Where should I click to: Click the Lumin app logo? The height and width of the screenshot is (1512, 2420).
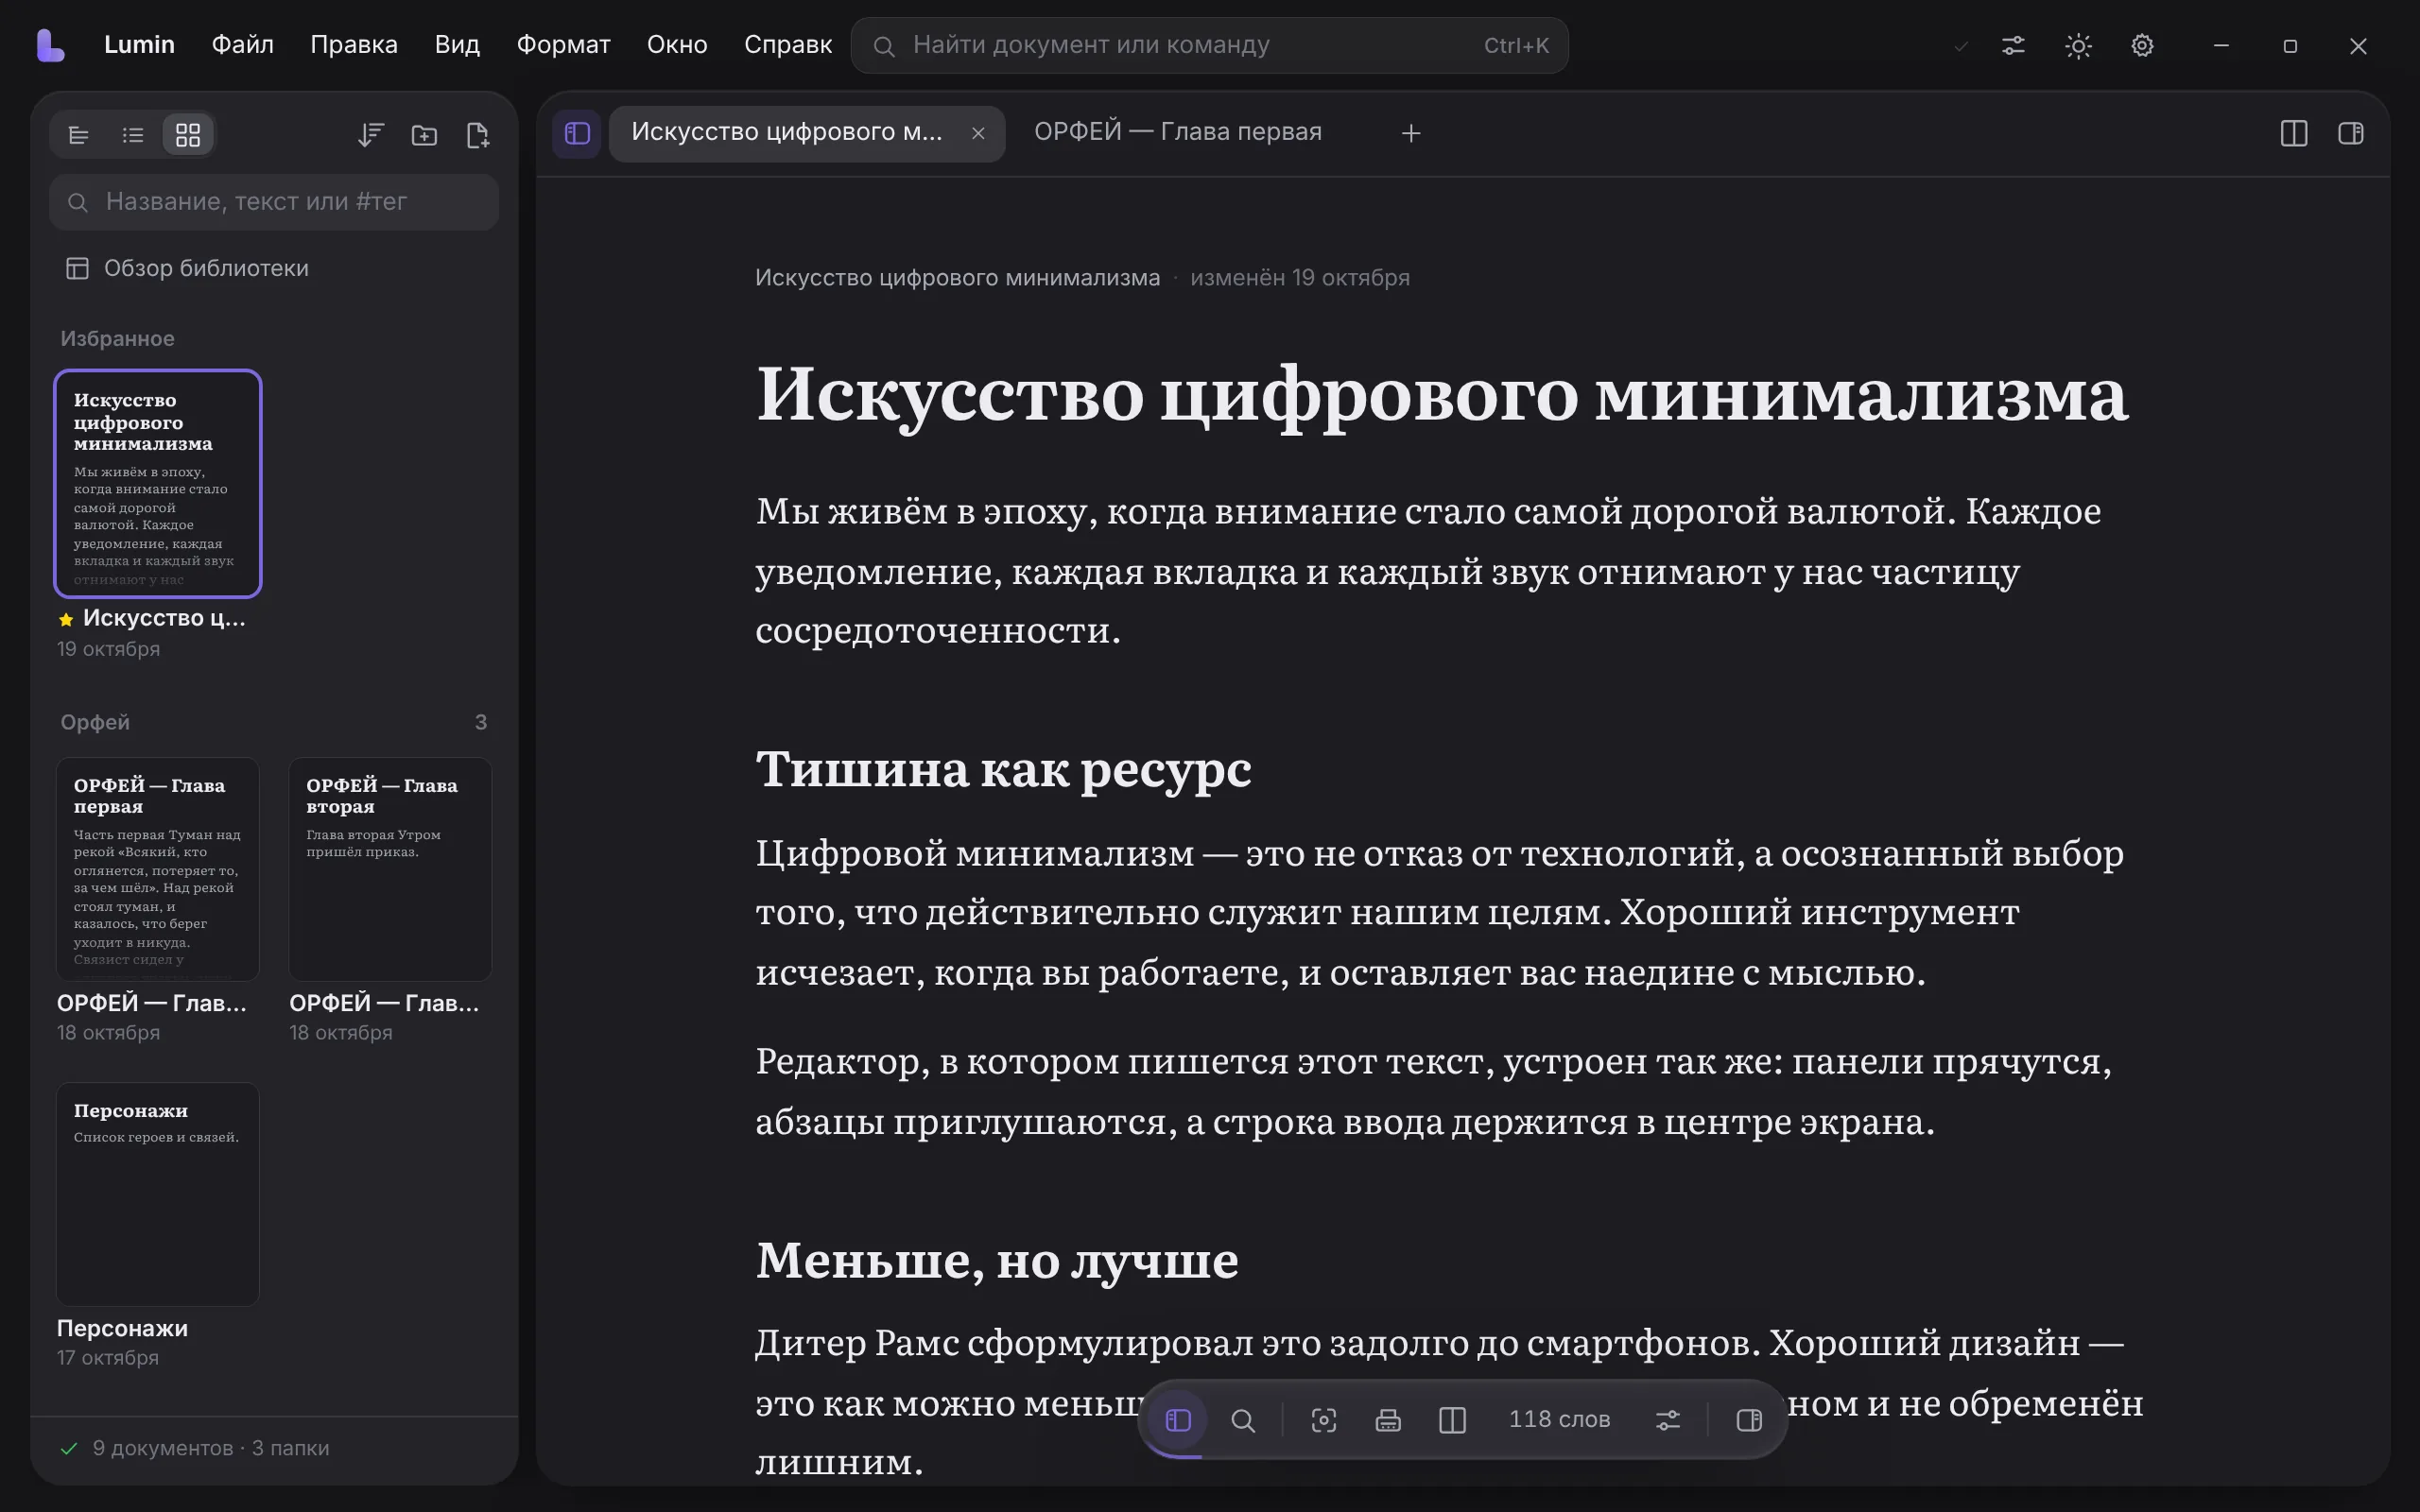pos(50,45)
